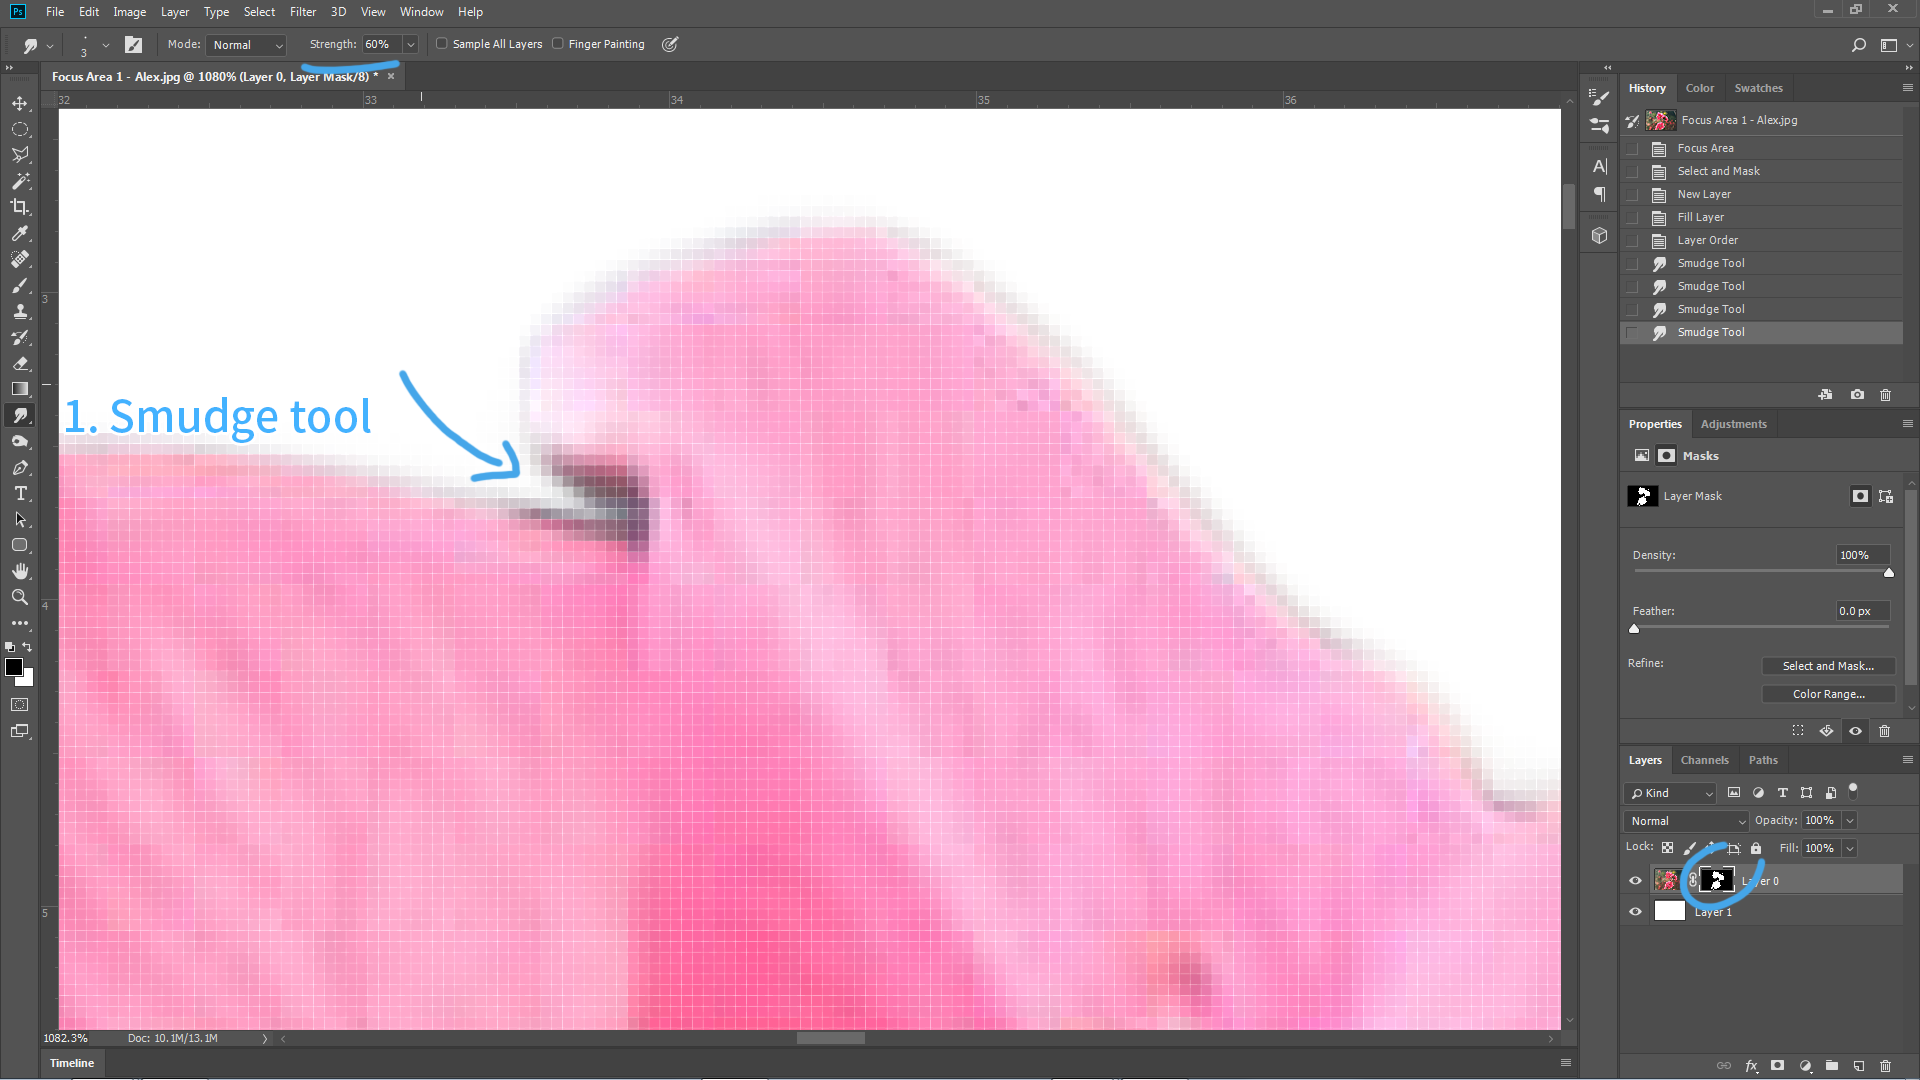Delete current history state with trash icon

(1885, 395)
